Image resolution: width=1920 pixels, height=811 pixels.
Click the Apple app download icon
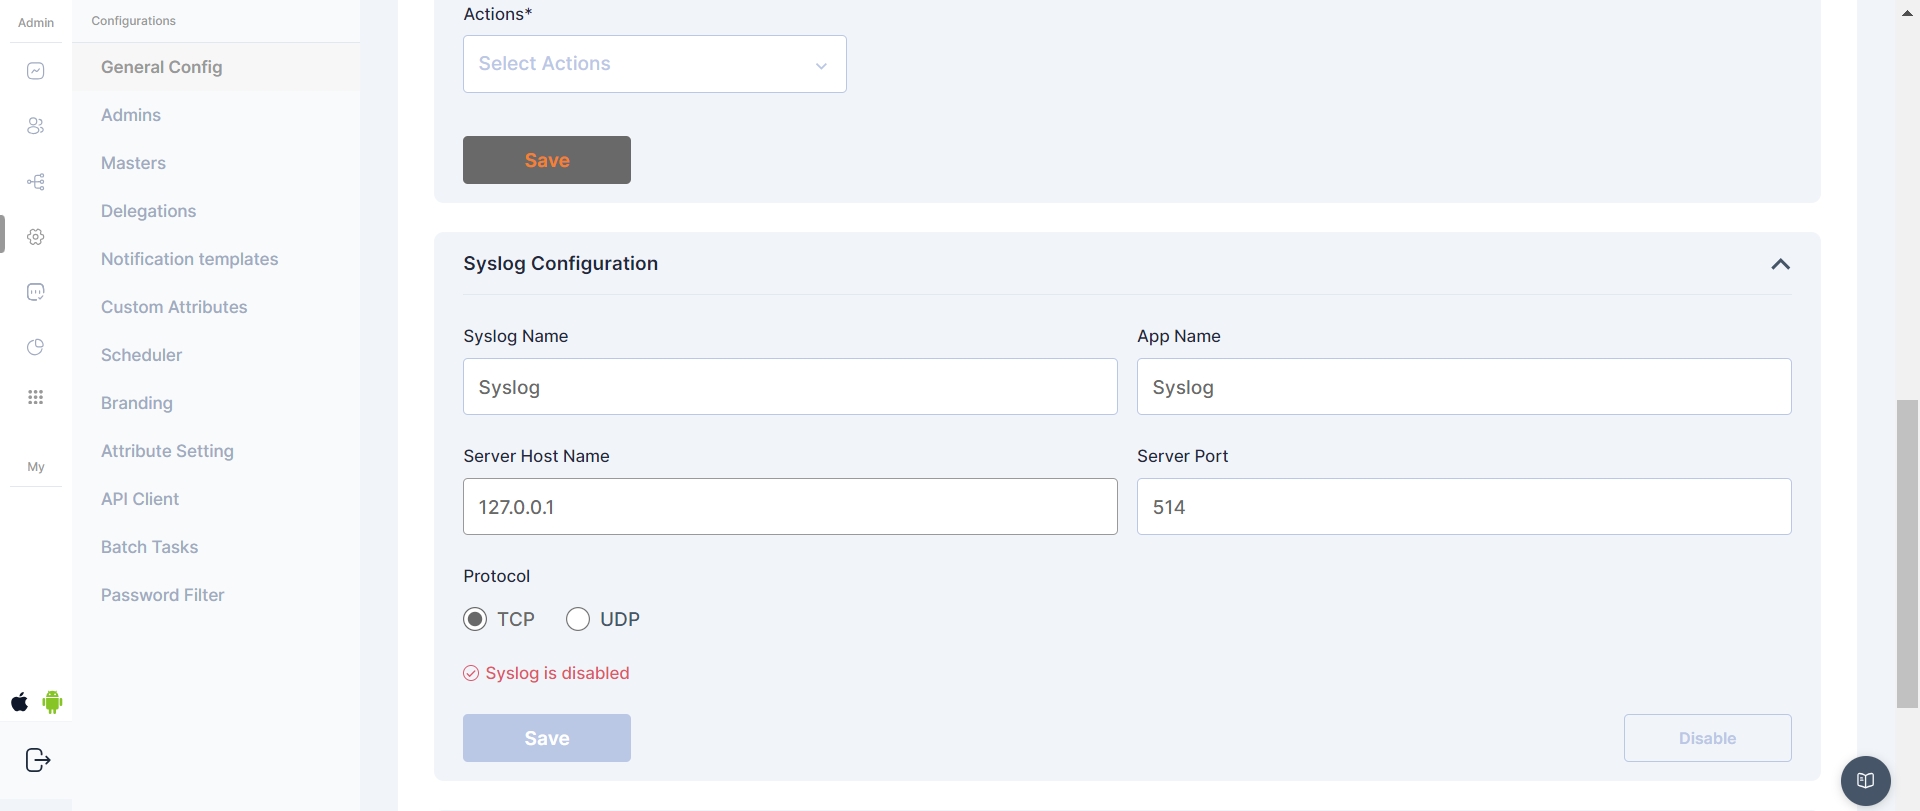coord(20,702)
